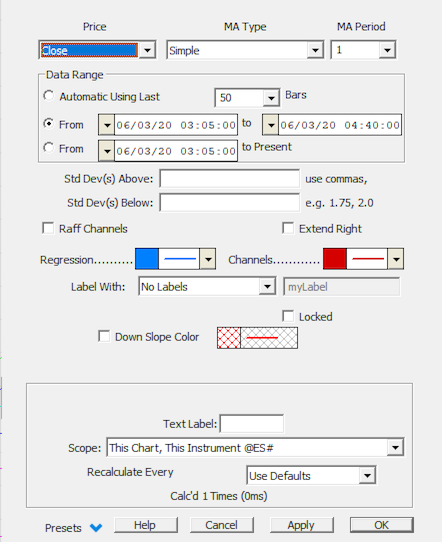442x542 pixels.
Task: Click the blue Regression color swatch
Action: coord(147,259)
